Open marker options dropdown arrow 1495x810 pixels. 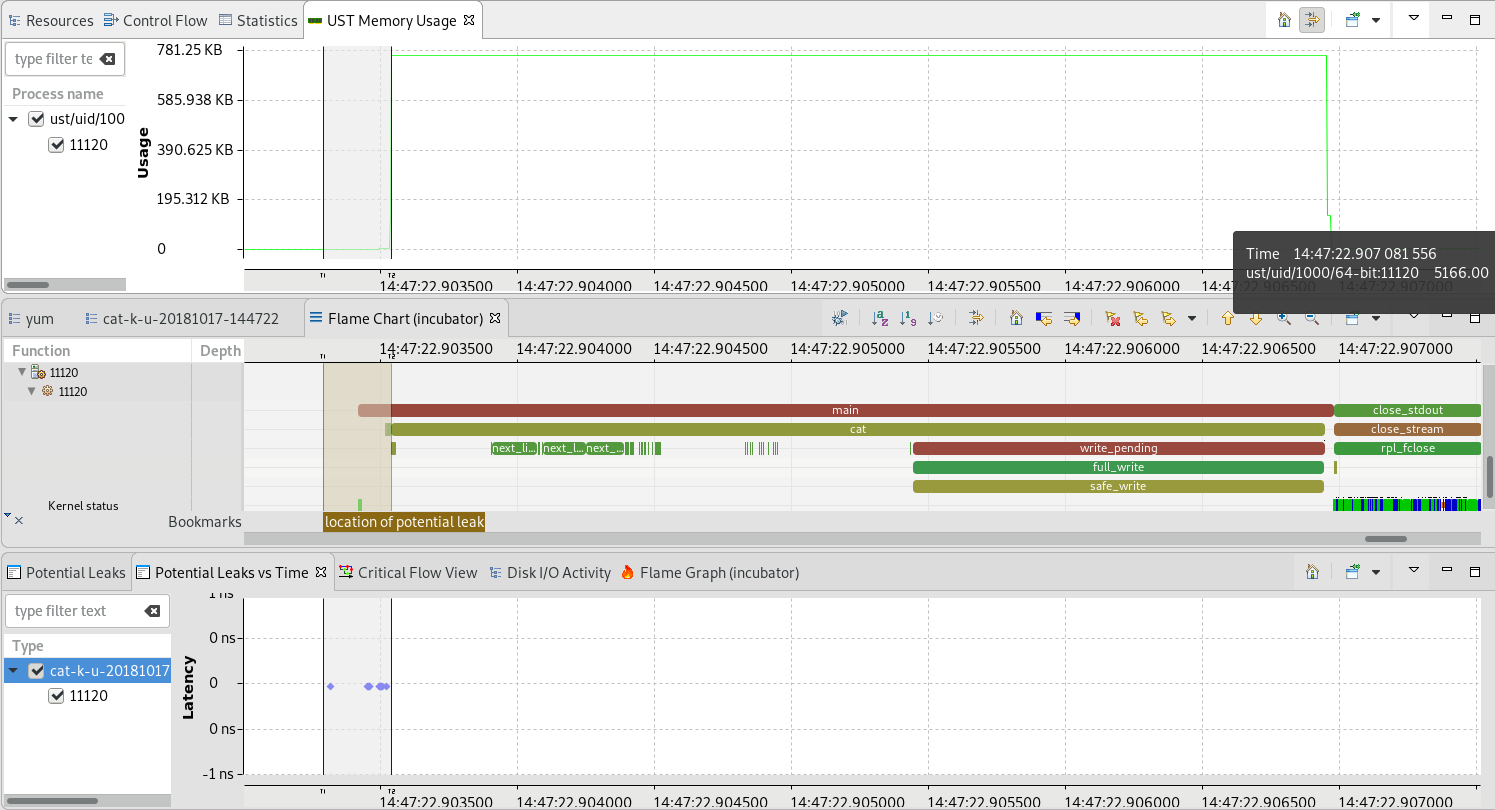(1191, 319)
